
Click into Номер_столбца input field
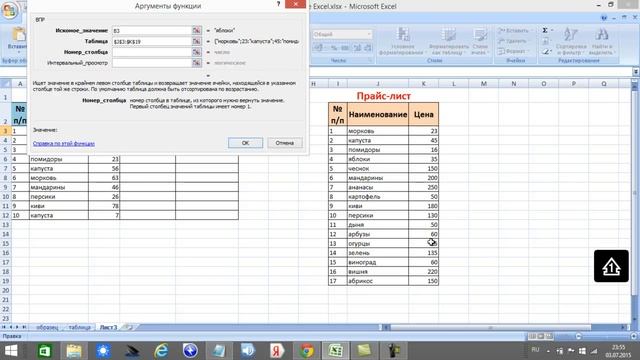click(152, 52)
